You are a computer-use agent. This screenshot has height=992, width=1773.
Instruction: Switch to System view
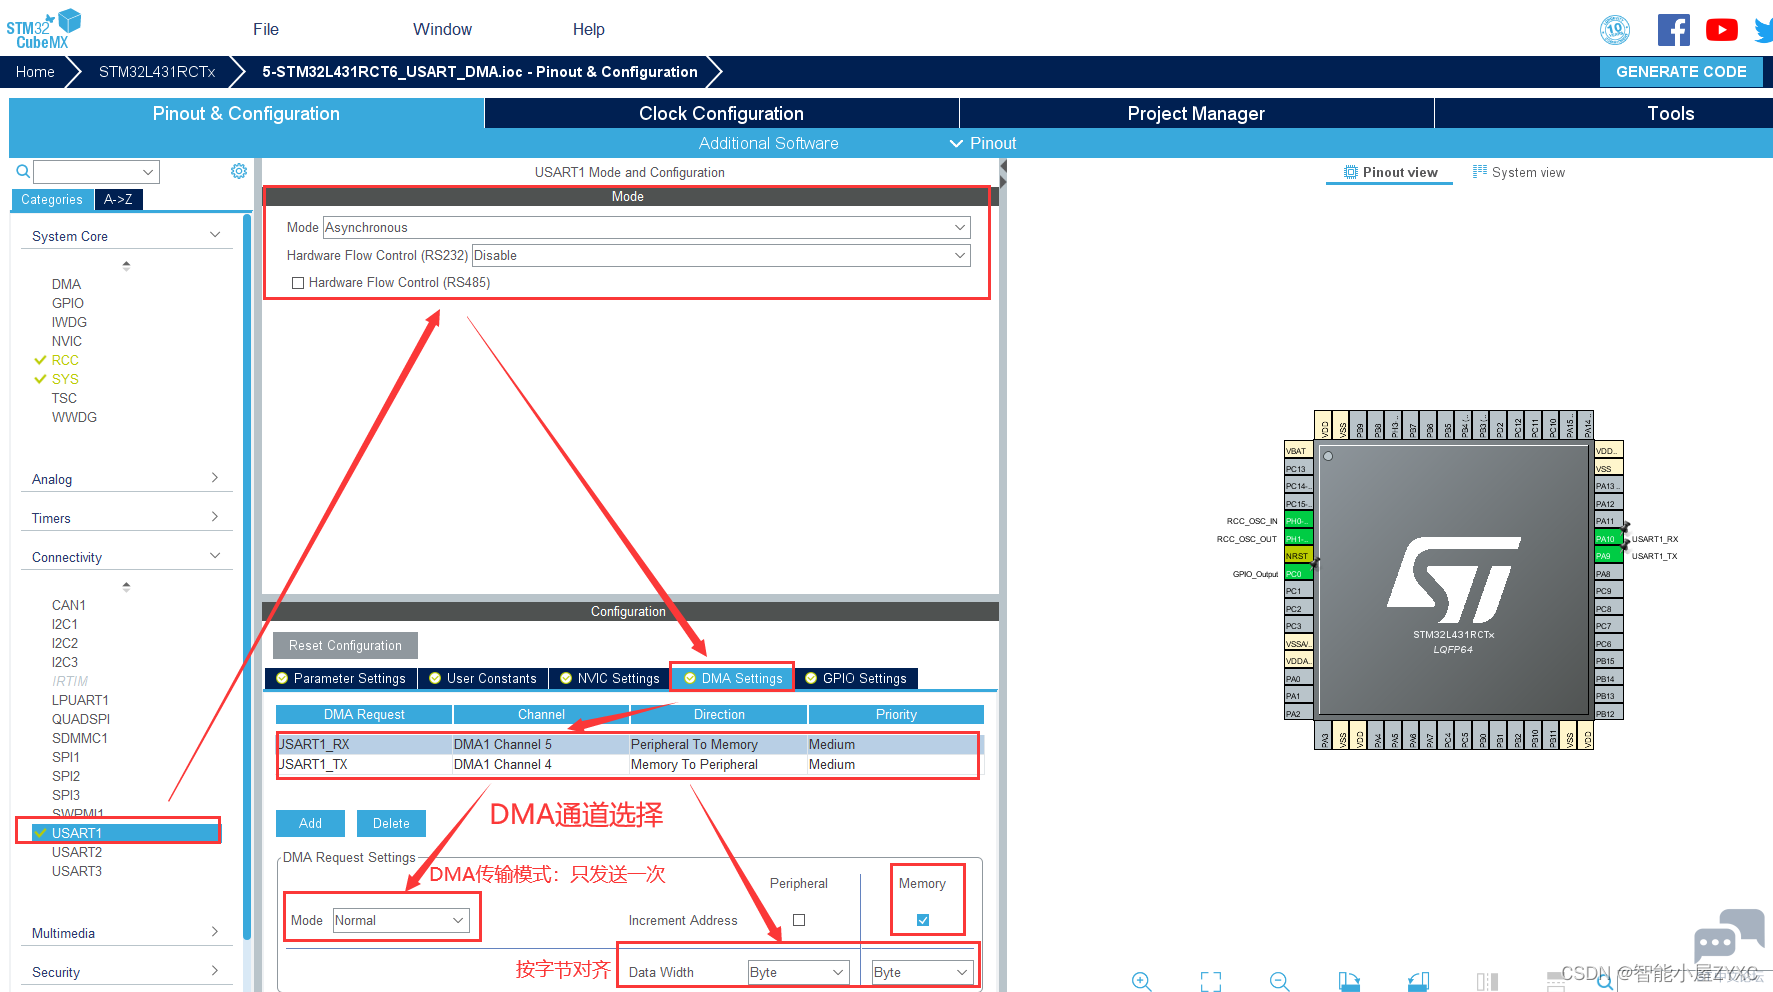pos(1519,172)
